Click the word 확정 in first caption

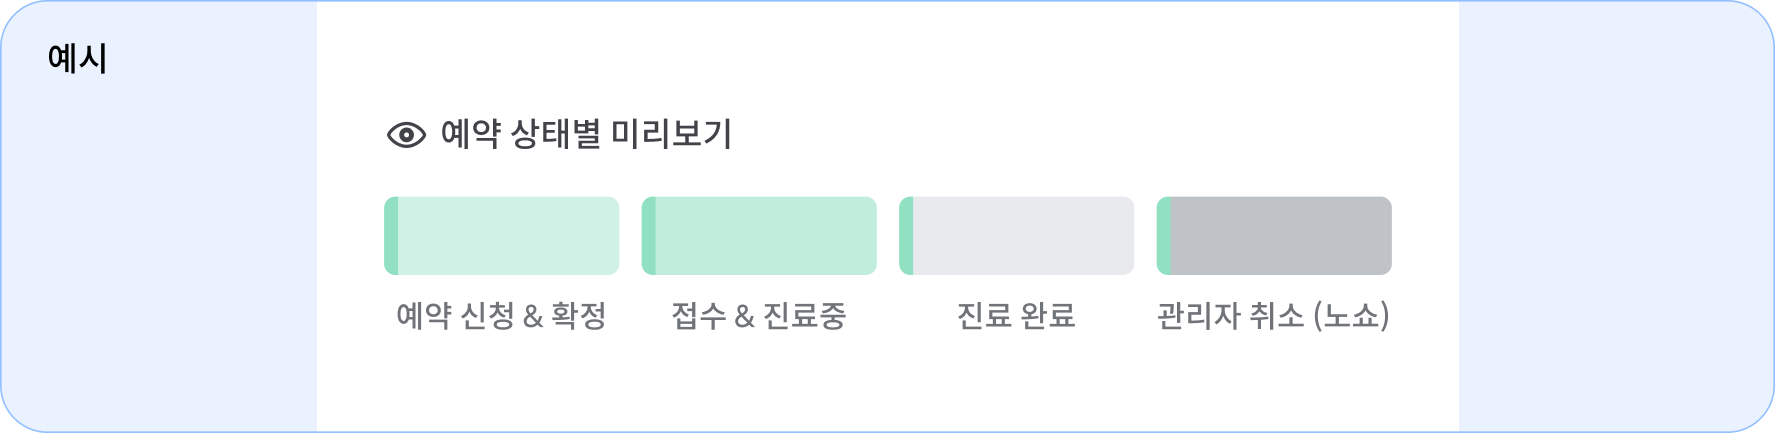(x=579, y=316)
